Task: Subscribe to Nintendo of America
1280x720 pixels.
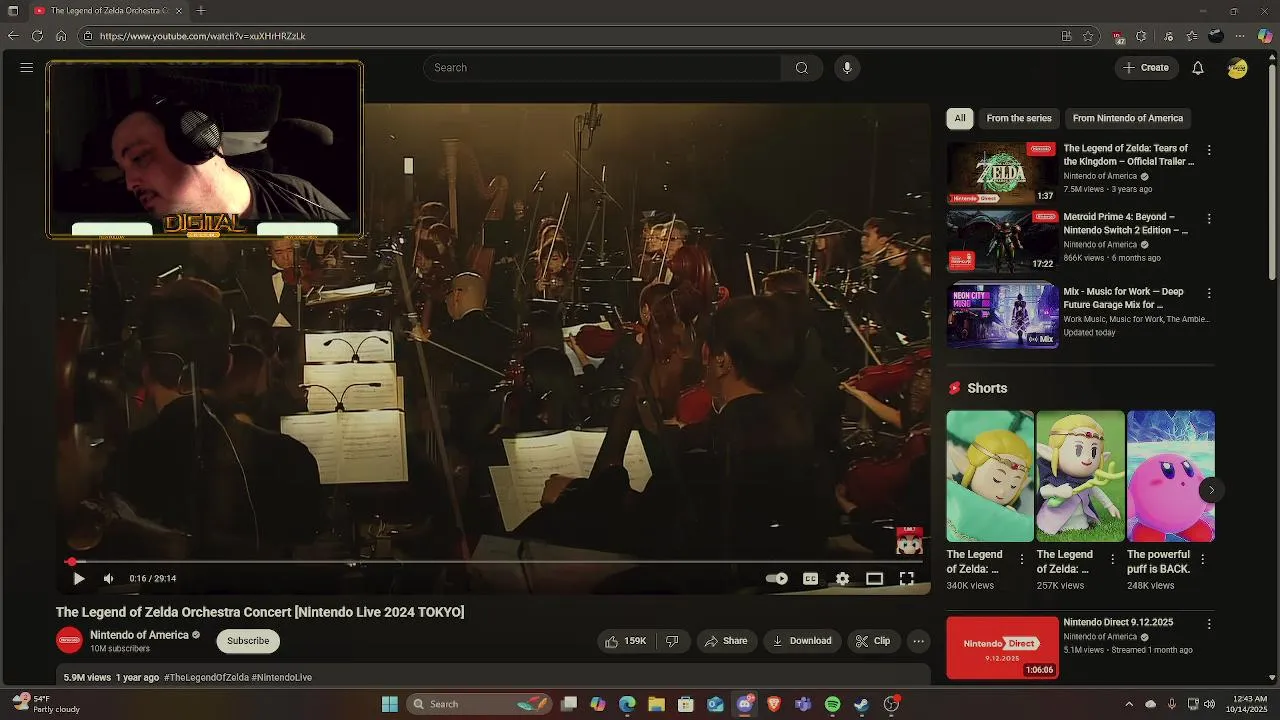Action: pos(248,641)
